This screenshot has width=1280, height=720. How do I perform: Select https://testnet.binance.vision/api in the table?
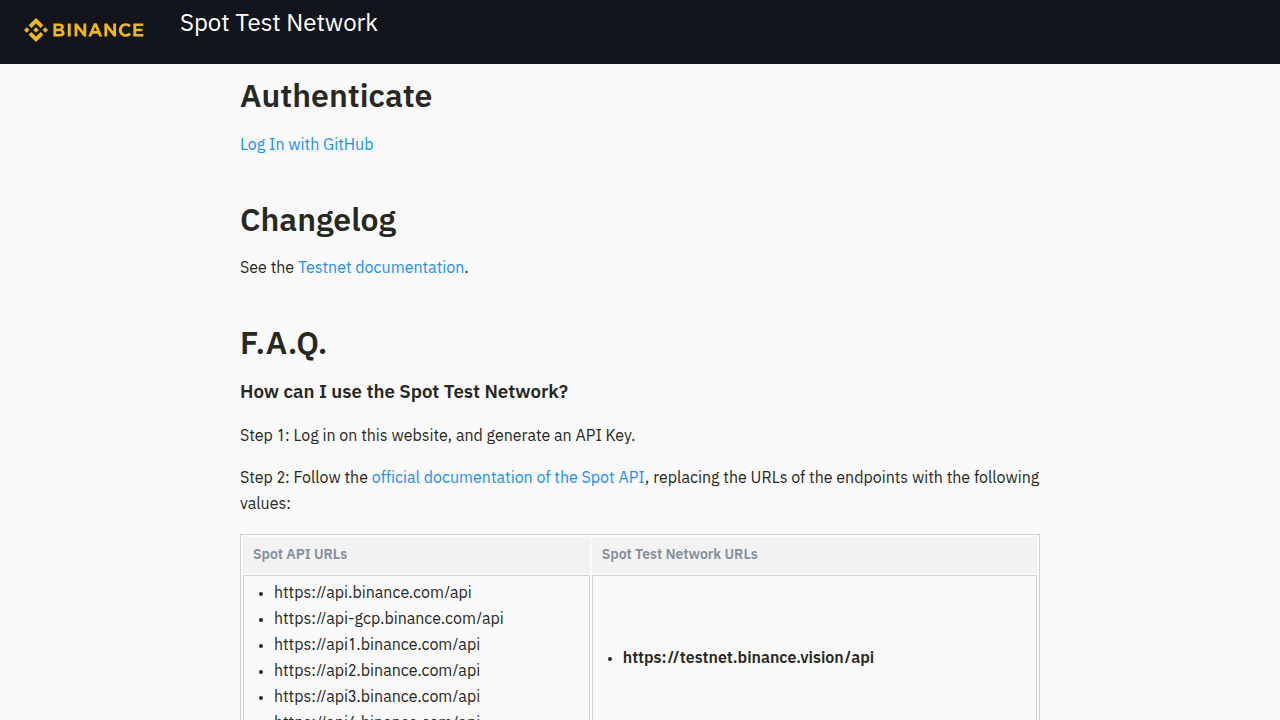[748, 657]
